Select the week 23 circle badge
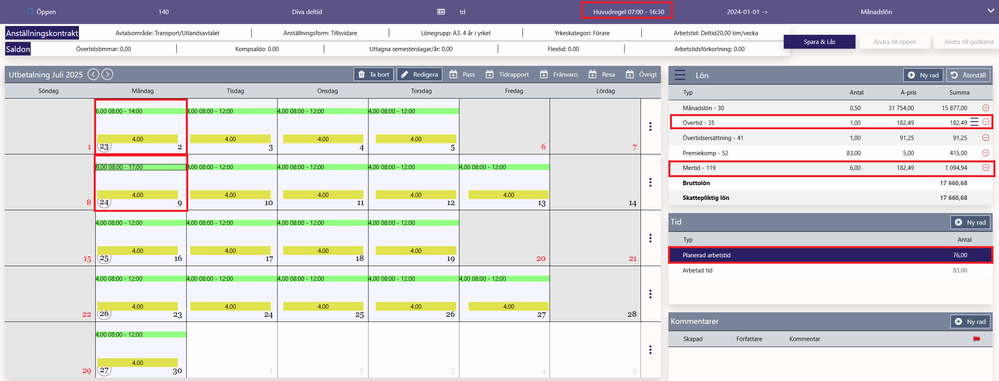 (104, 147)
